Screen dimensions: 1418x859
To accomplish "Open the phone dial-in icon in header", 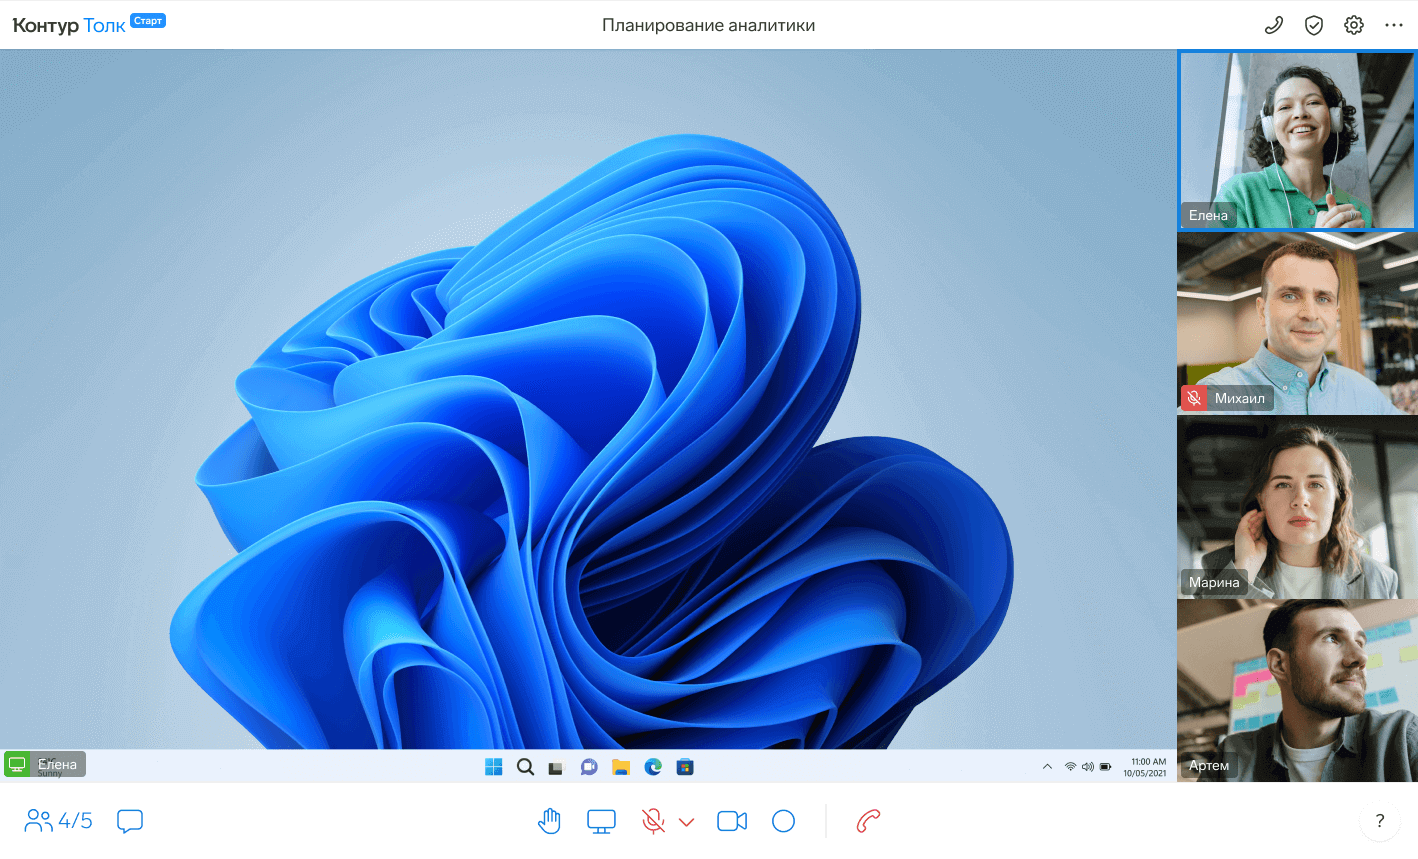I will click(1273, 25).
